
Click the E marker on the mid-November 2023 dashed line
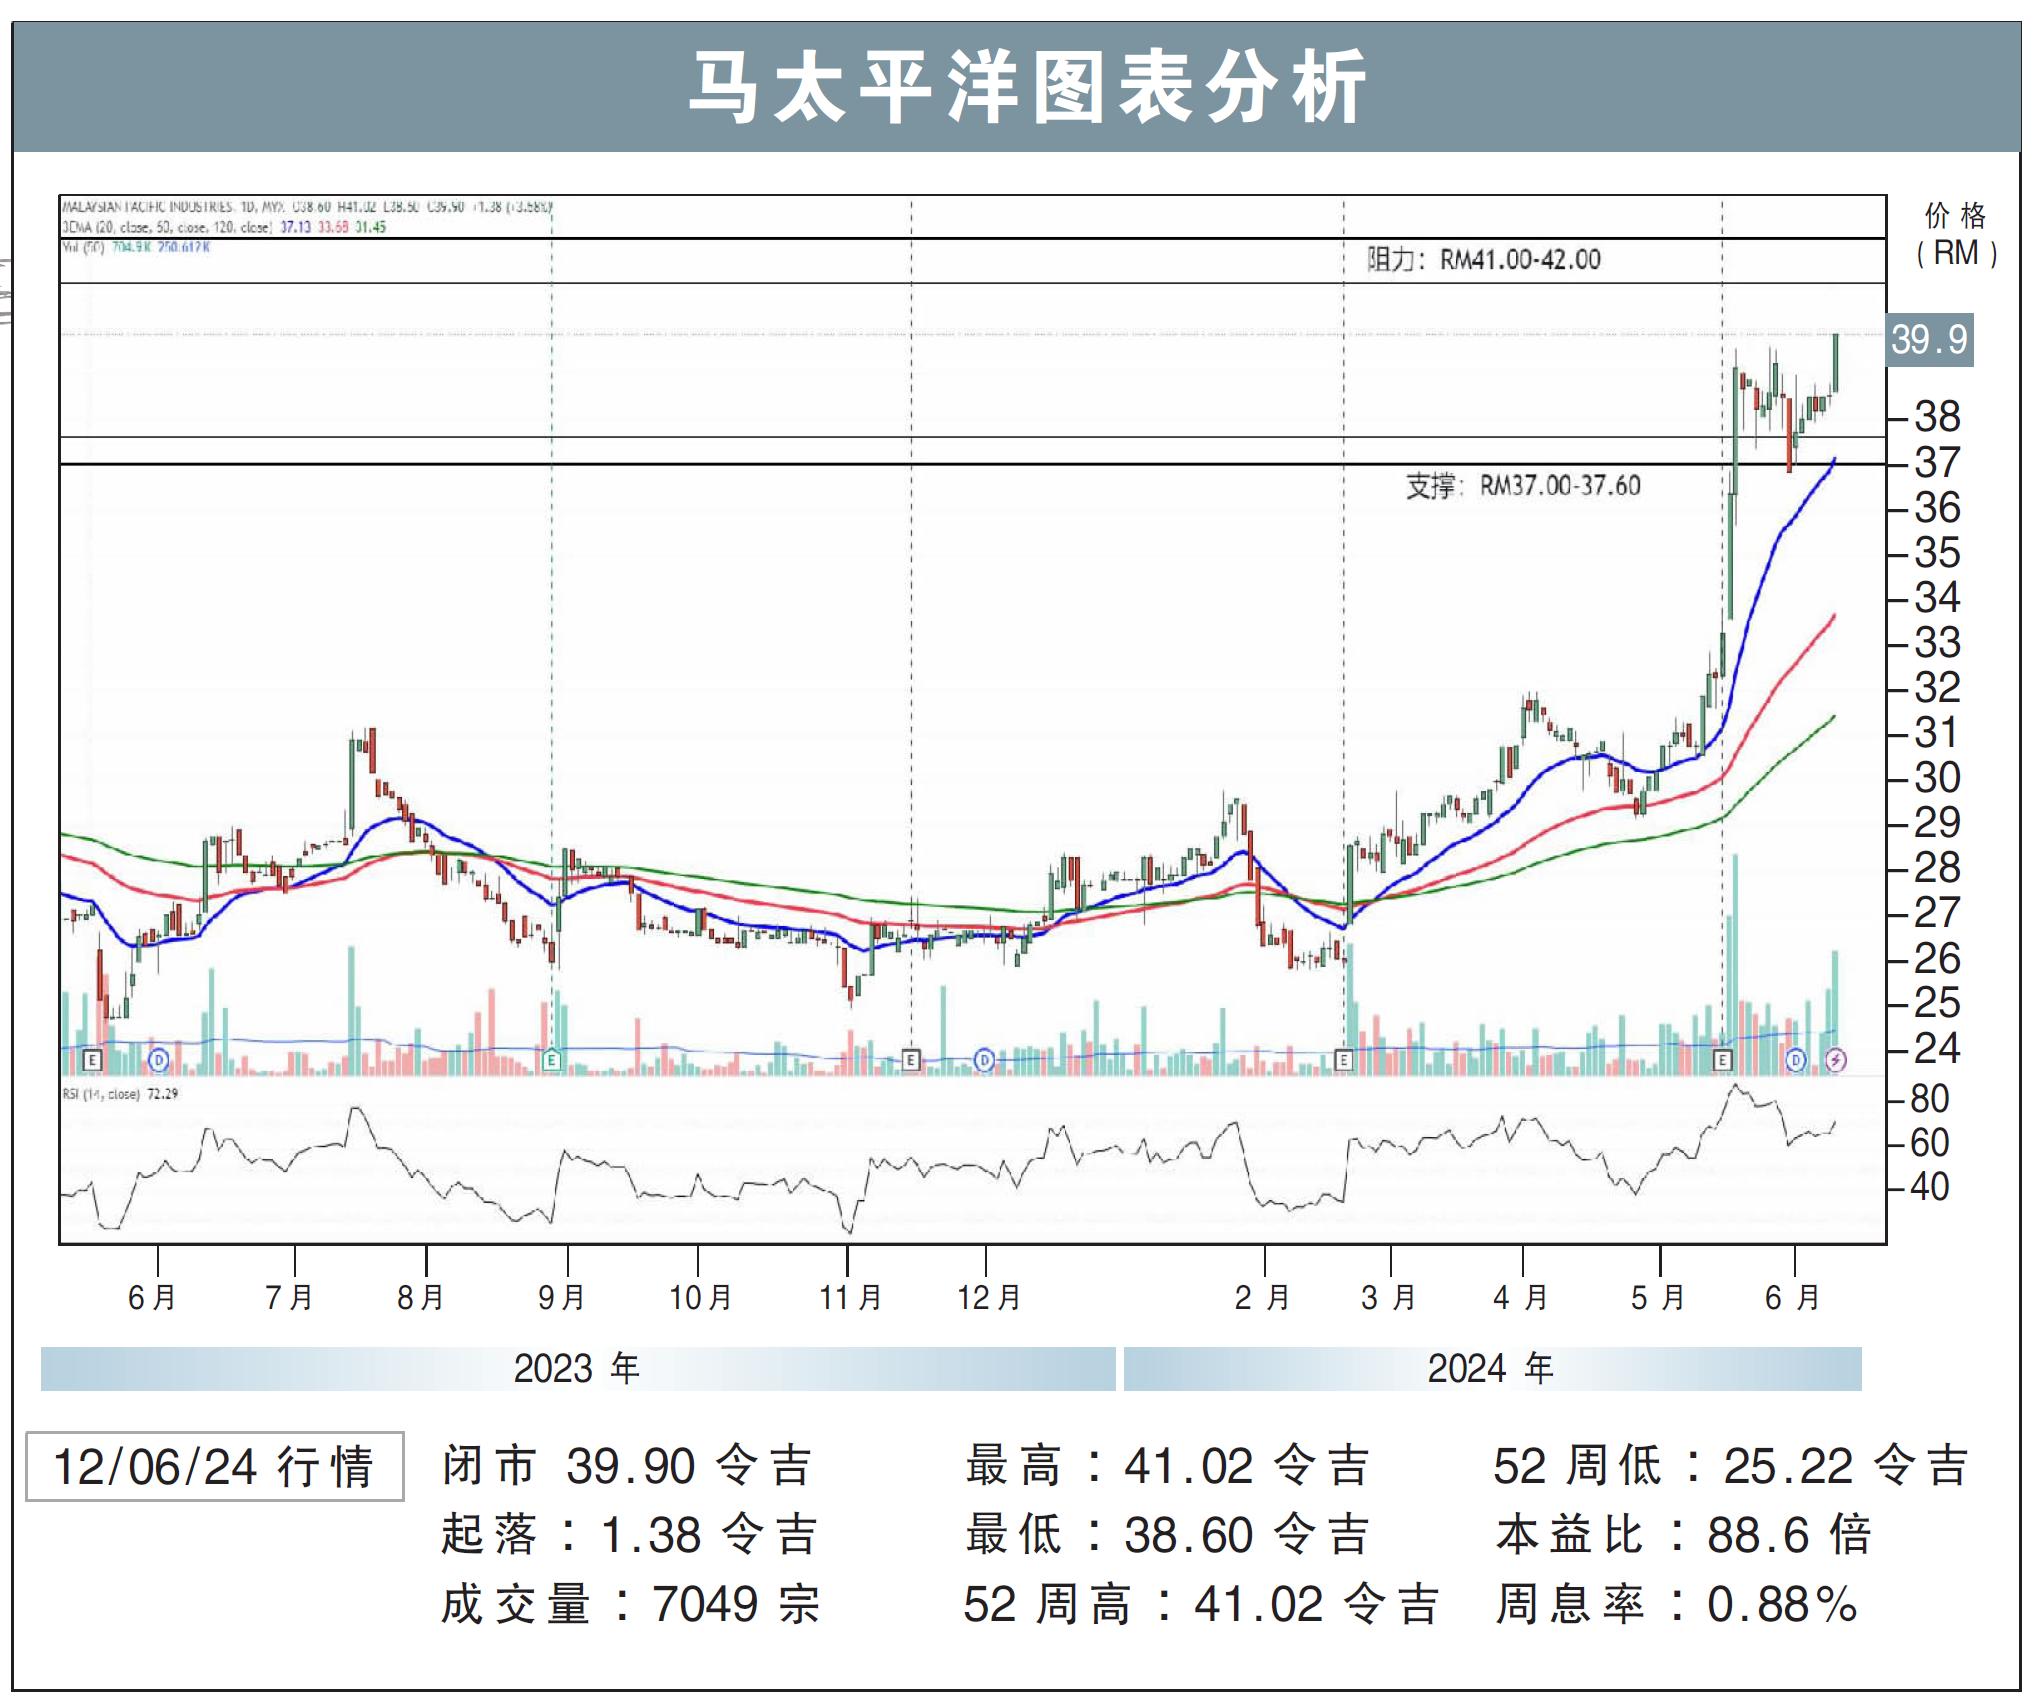coord(911,1059)
